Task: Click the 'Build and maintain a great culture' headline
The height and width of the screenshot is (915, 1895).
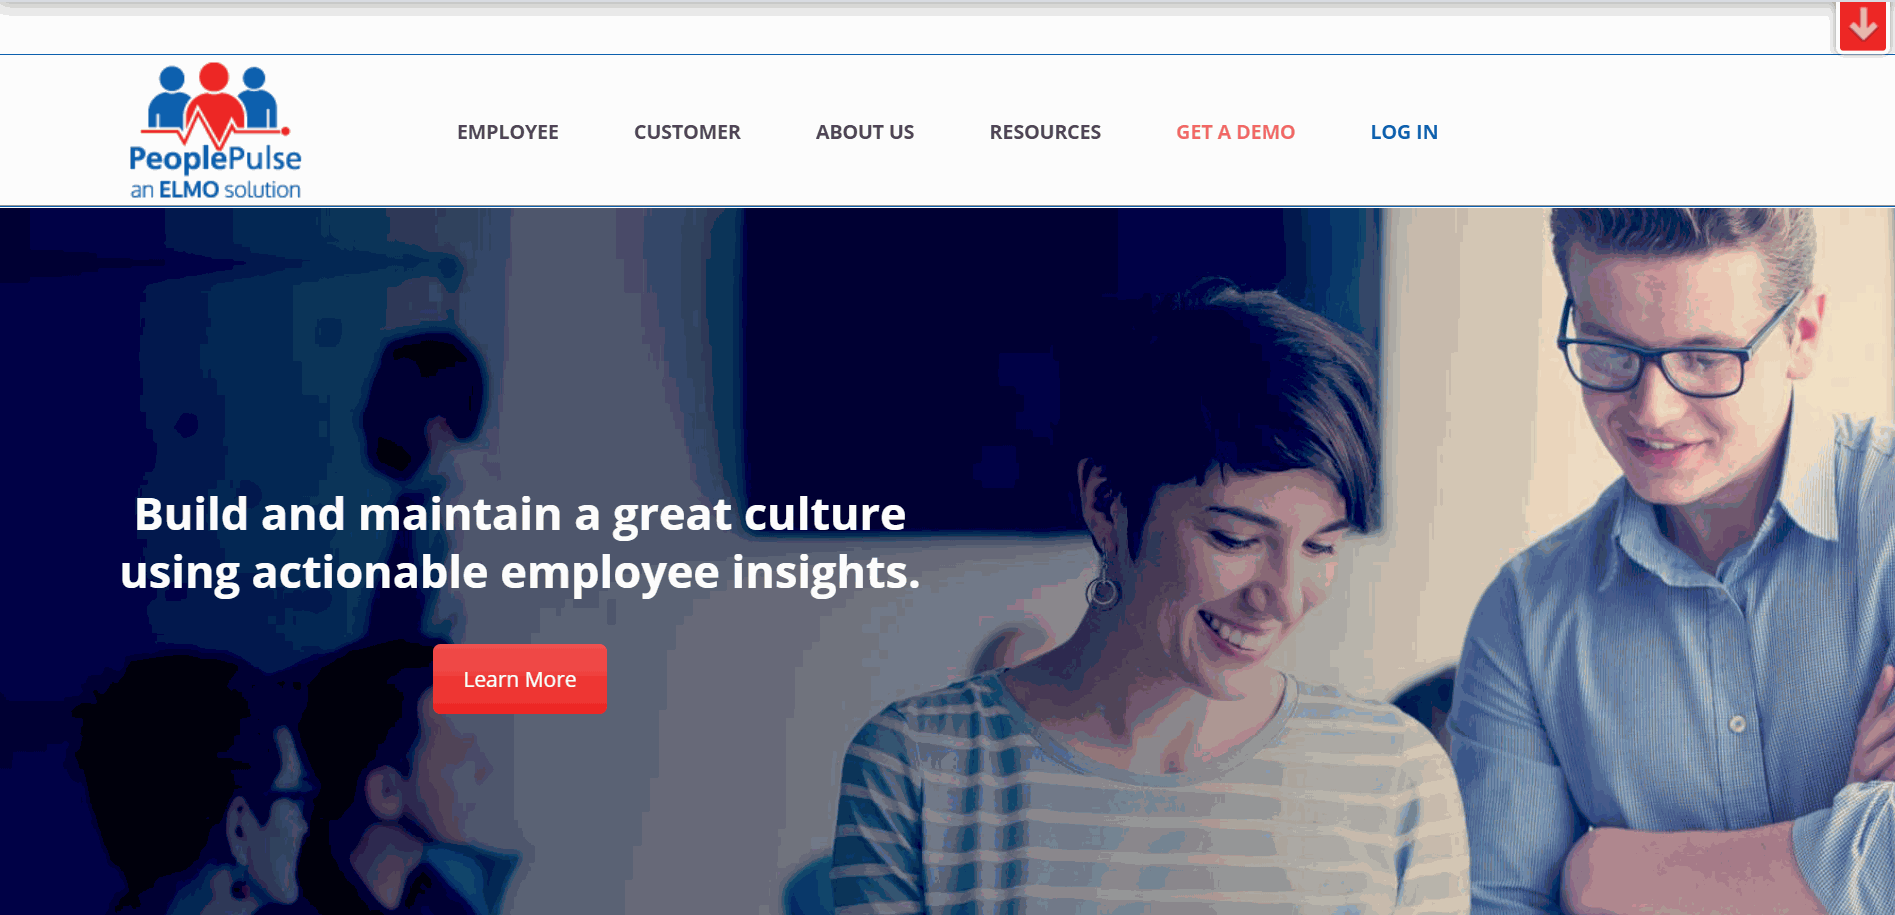Action: [x=520, y=514]
